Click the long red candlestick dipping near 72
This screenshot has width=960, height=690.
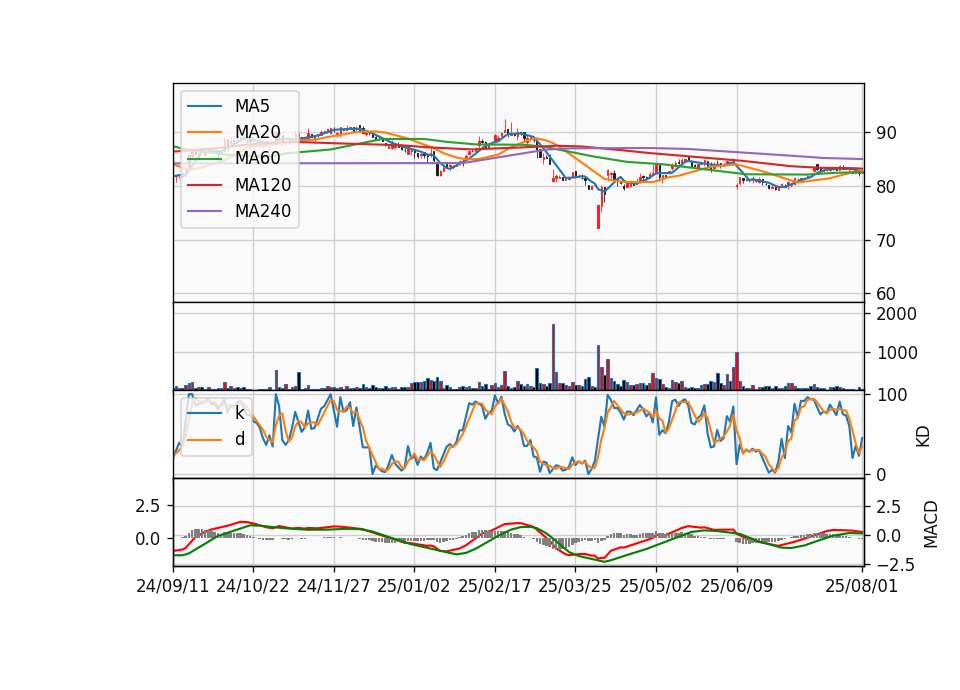pos(598,217)
